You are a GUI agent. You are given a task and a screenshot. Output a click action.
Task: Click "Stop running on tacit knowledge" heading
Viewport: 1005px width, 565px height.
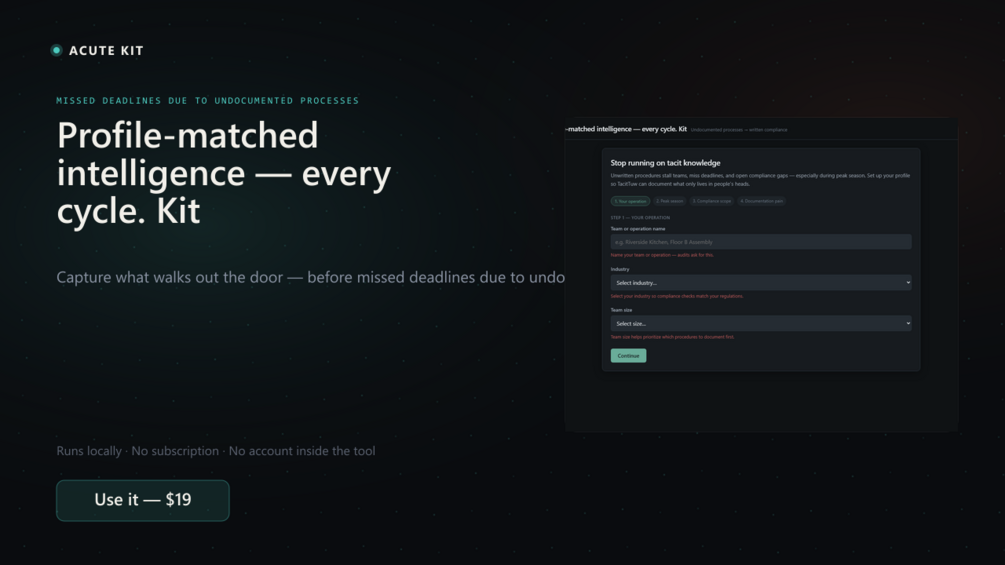pyautogui.click(x=665, y=163)
